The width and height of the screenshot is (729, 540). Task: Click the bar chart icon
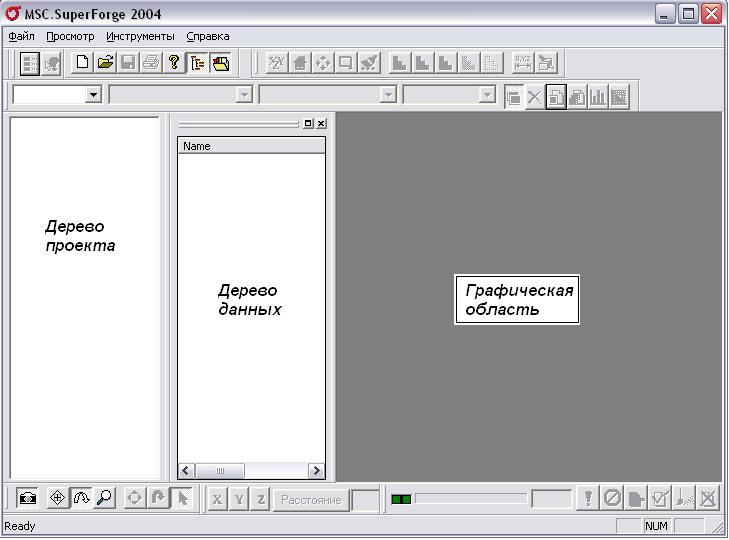click(x=598, y=97)
